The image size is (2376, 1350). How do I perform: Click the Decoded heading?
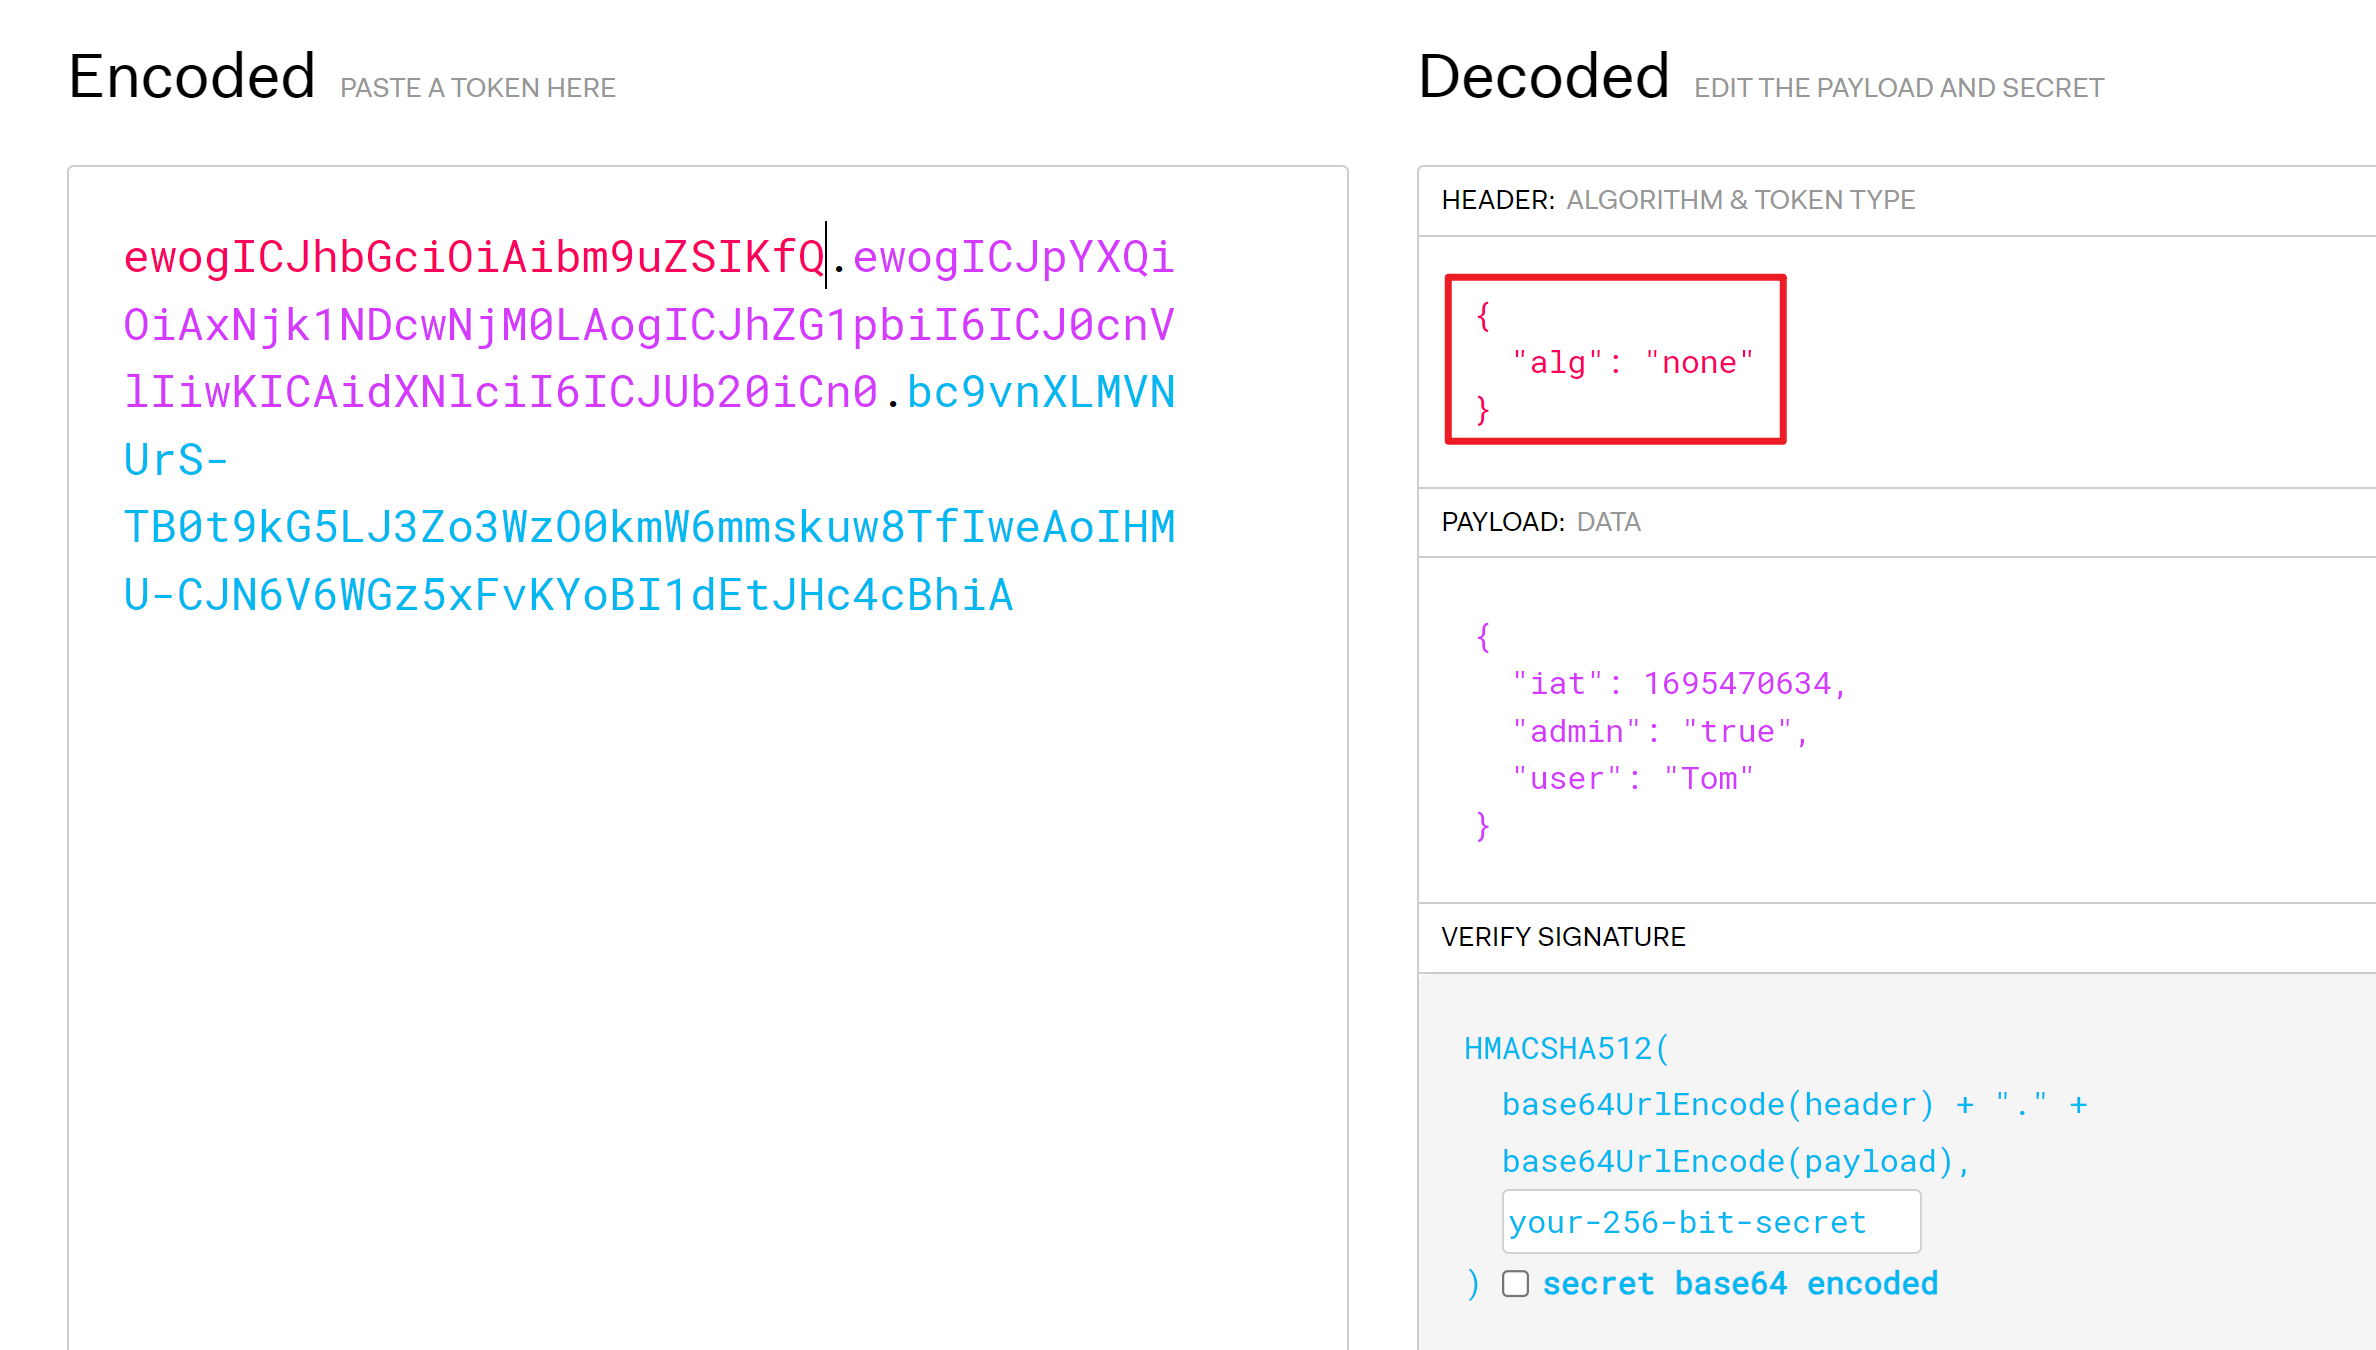(x=1544, y=76)
